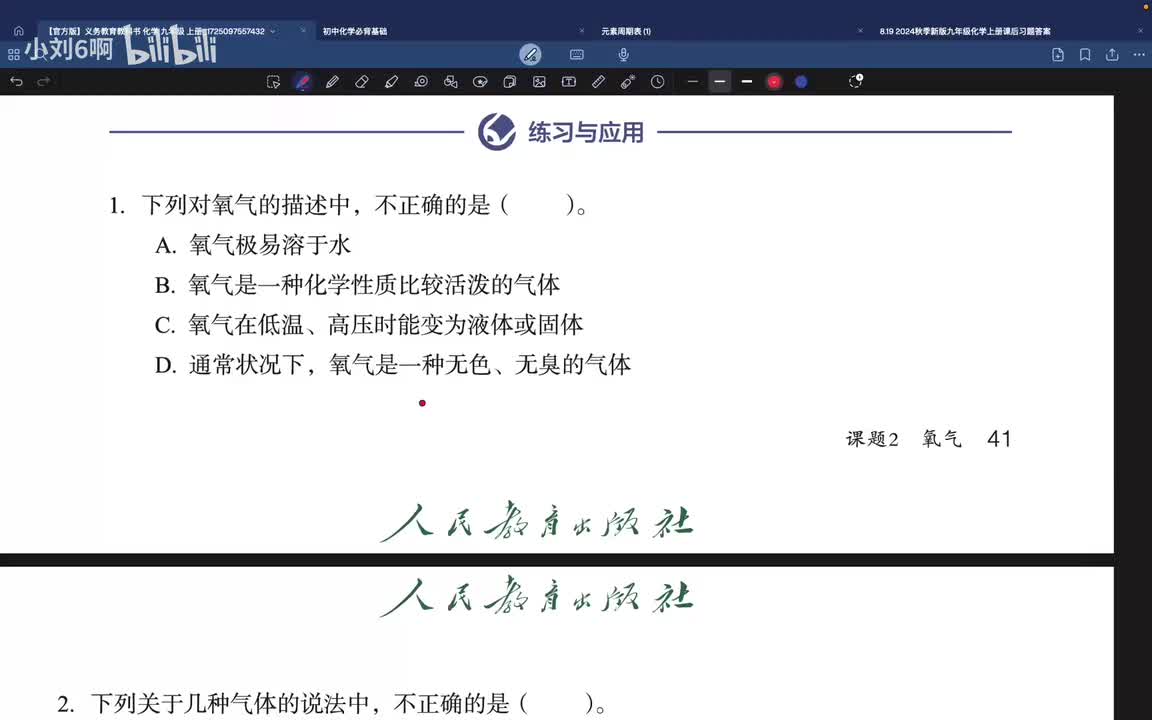Open the thumbnail grid view icon
1152x720 pixels.
[13, 54]
